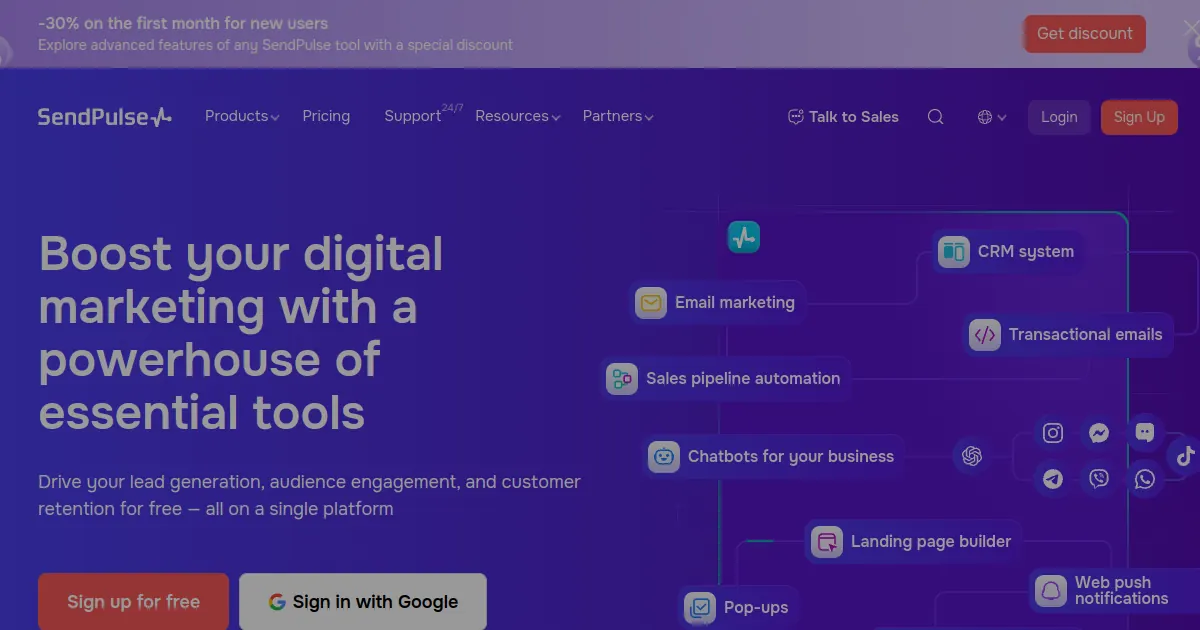Click Sign up for free button

(134, 602)
